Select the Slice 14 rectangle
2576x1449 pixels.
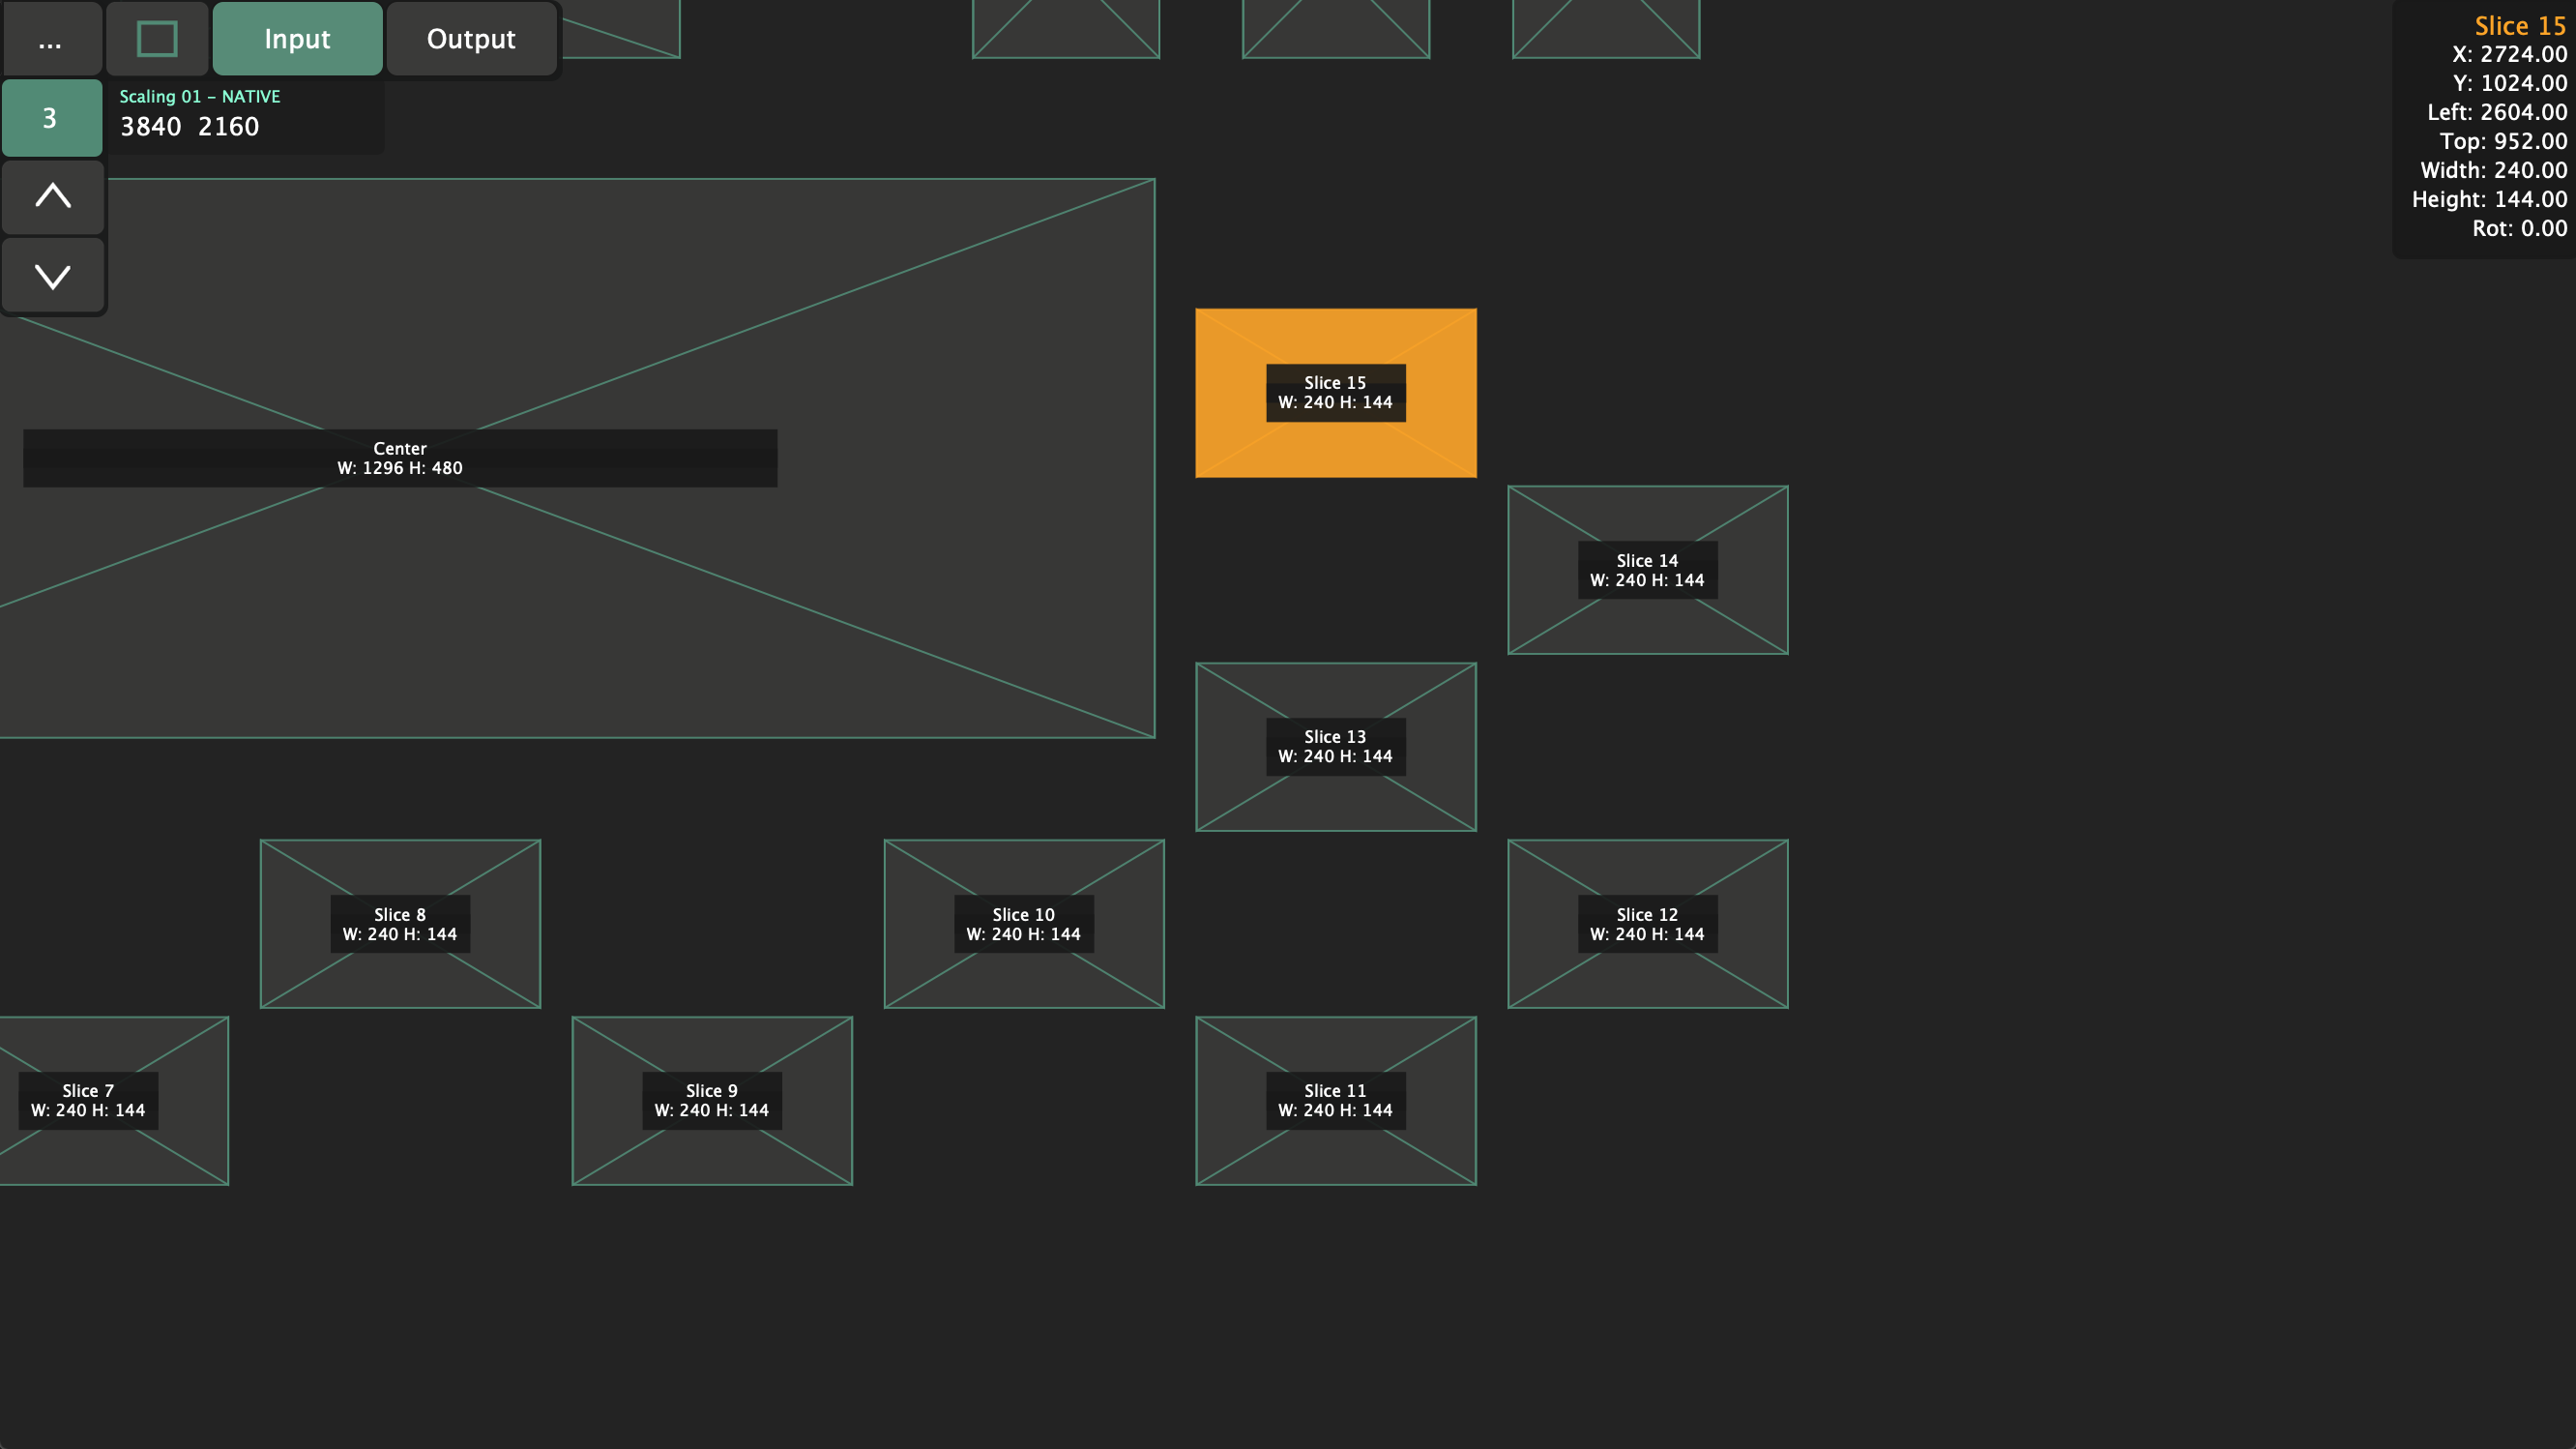click(x=1648, y=570)
